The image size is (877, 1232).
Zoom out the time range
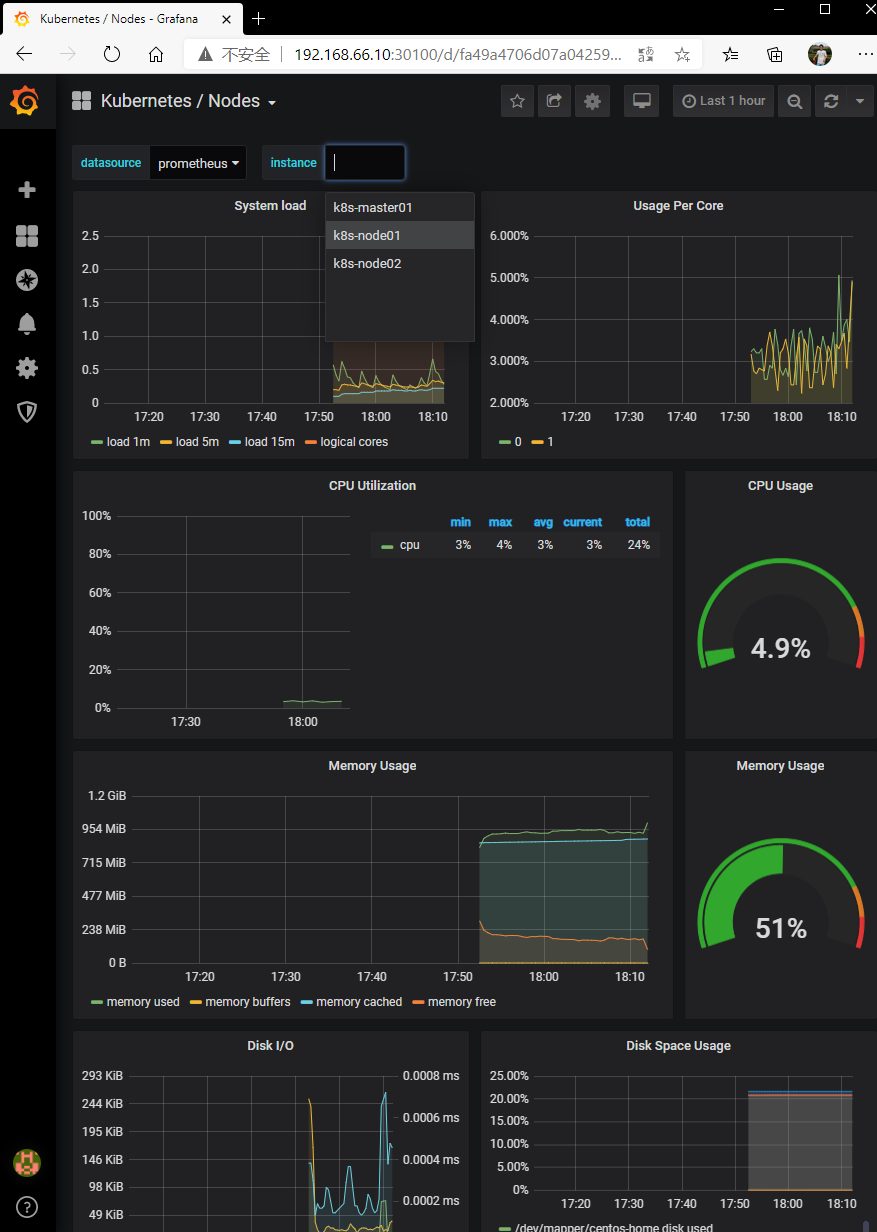click(794, 101)
